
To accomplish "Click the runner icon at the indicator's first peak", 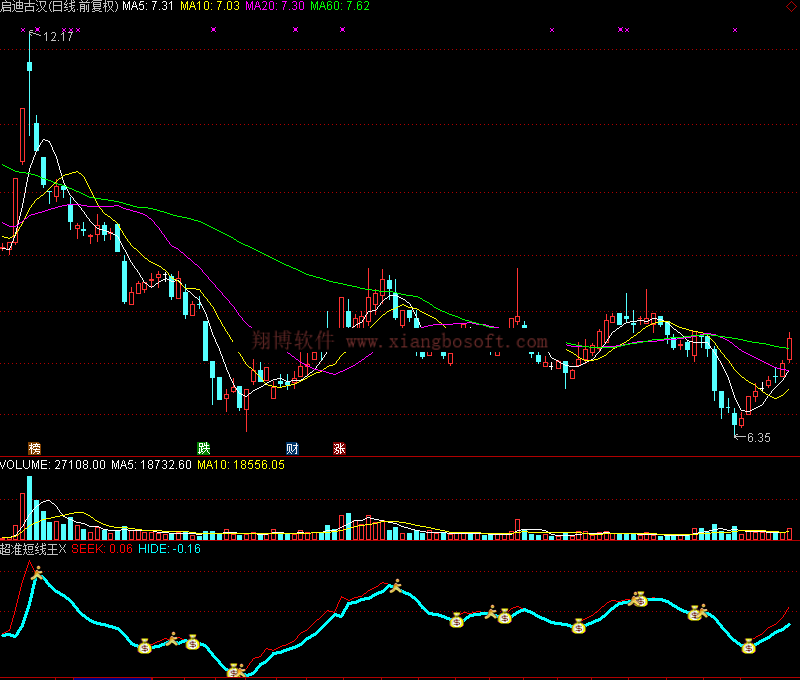I will (37, 573).
